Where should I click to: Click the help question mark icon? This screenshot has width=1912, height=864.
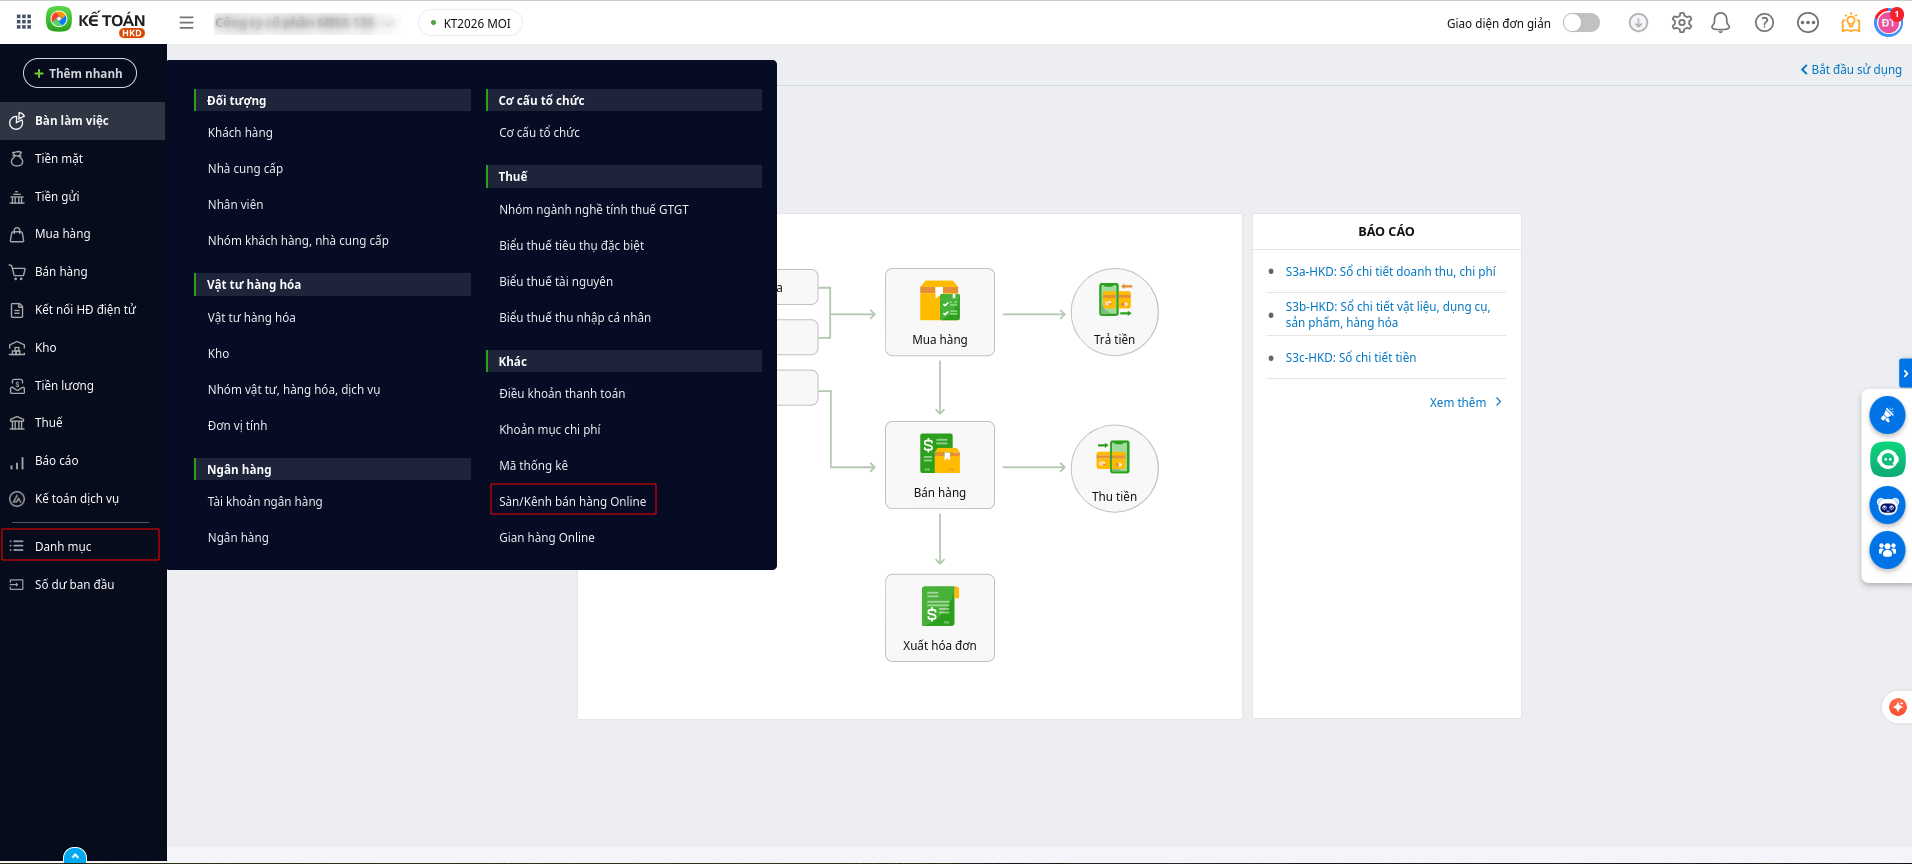[1764, 22]
